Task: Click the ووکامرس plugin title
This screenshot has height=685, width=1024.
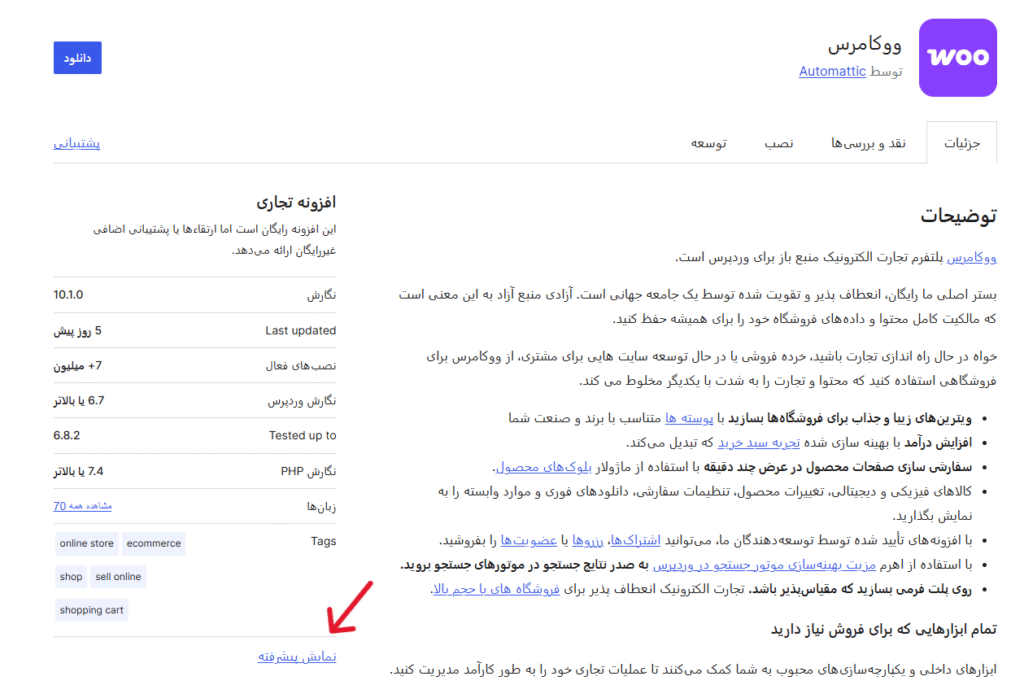Action: point(865,45)
